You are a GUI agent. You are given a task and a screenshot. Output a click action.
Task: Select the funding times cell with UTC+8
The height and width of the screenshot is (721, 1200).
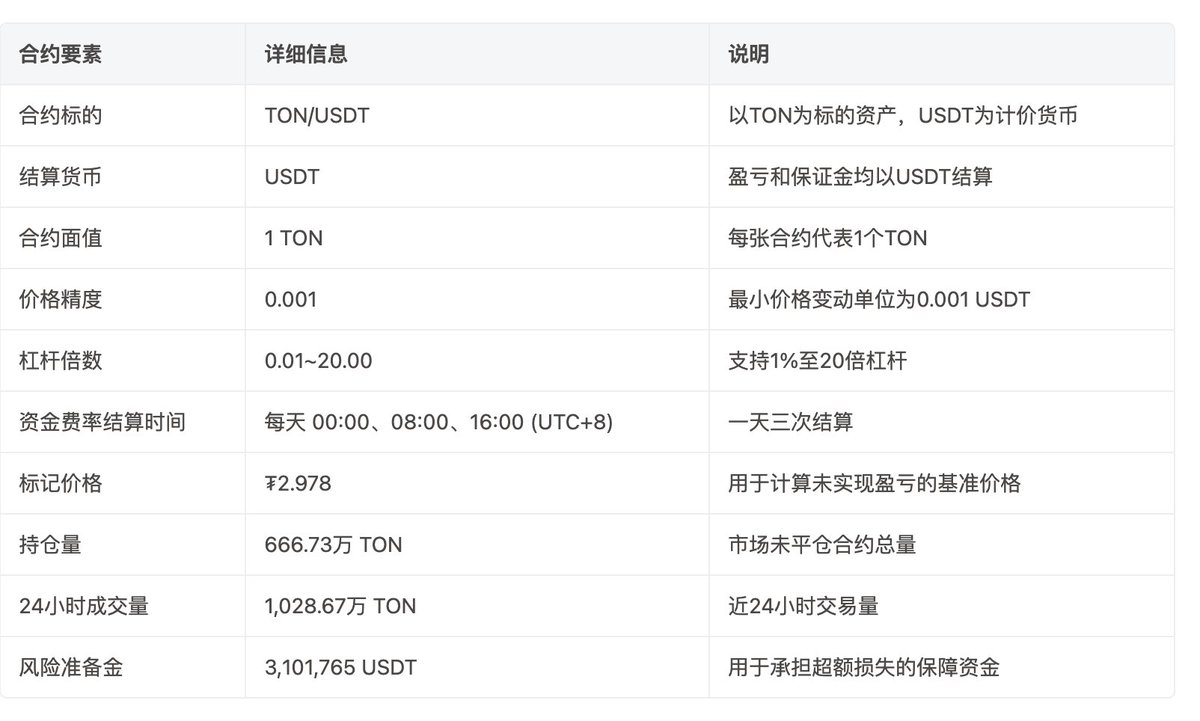pos(439,422)
